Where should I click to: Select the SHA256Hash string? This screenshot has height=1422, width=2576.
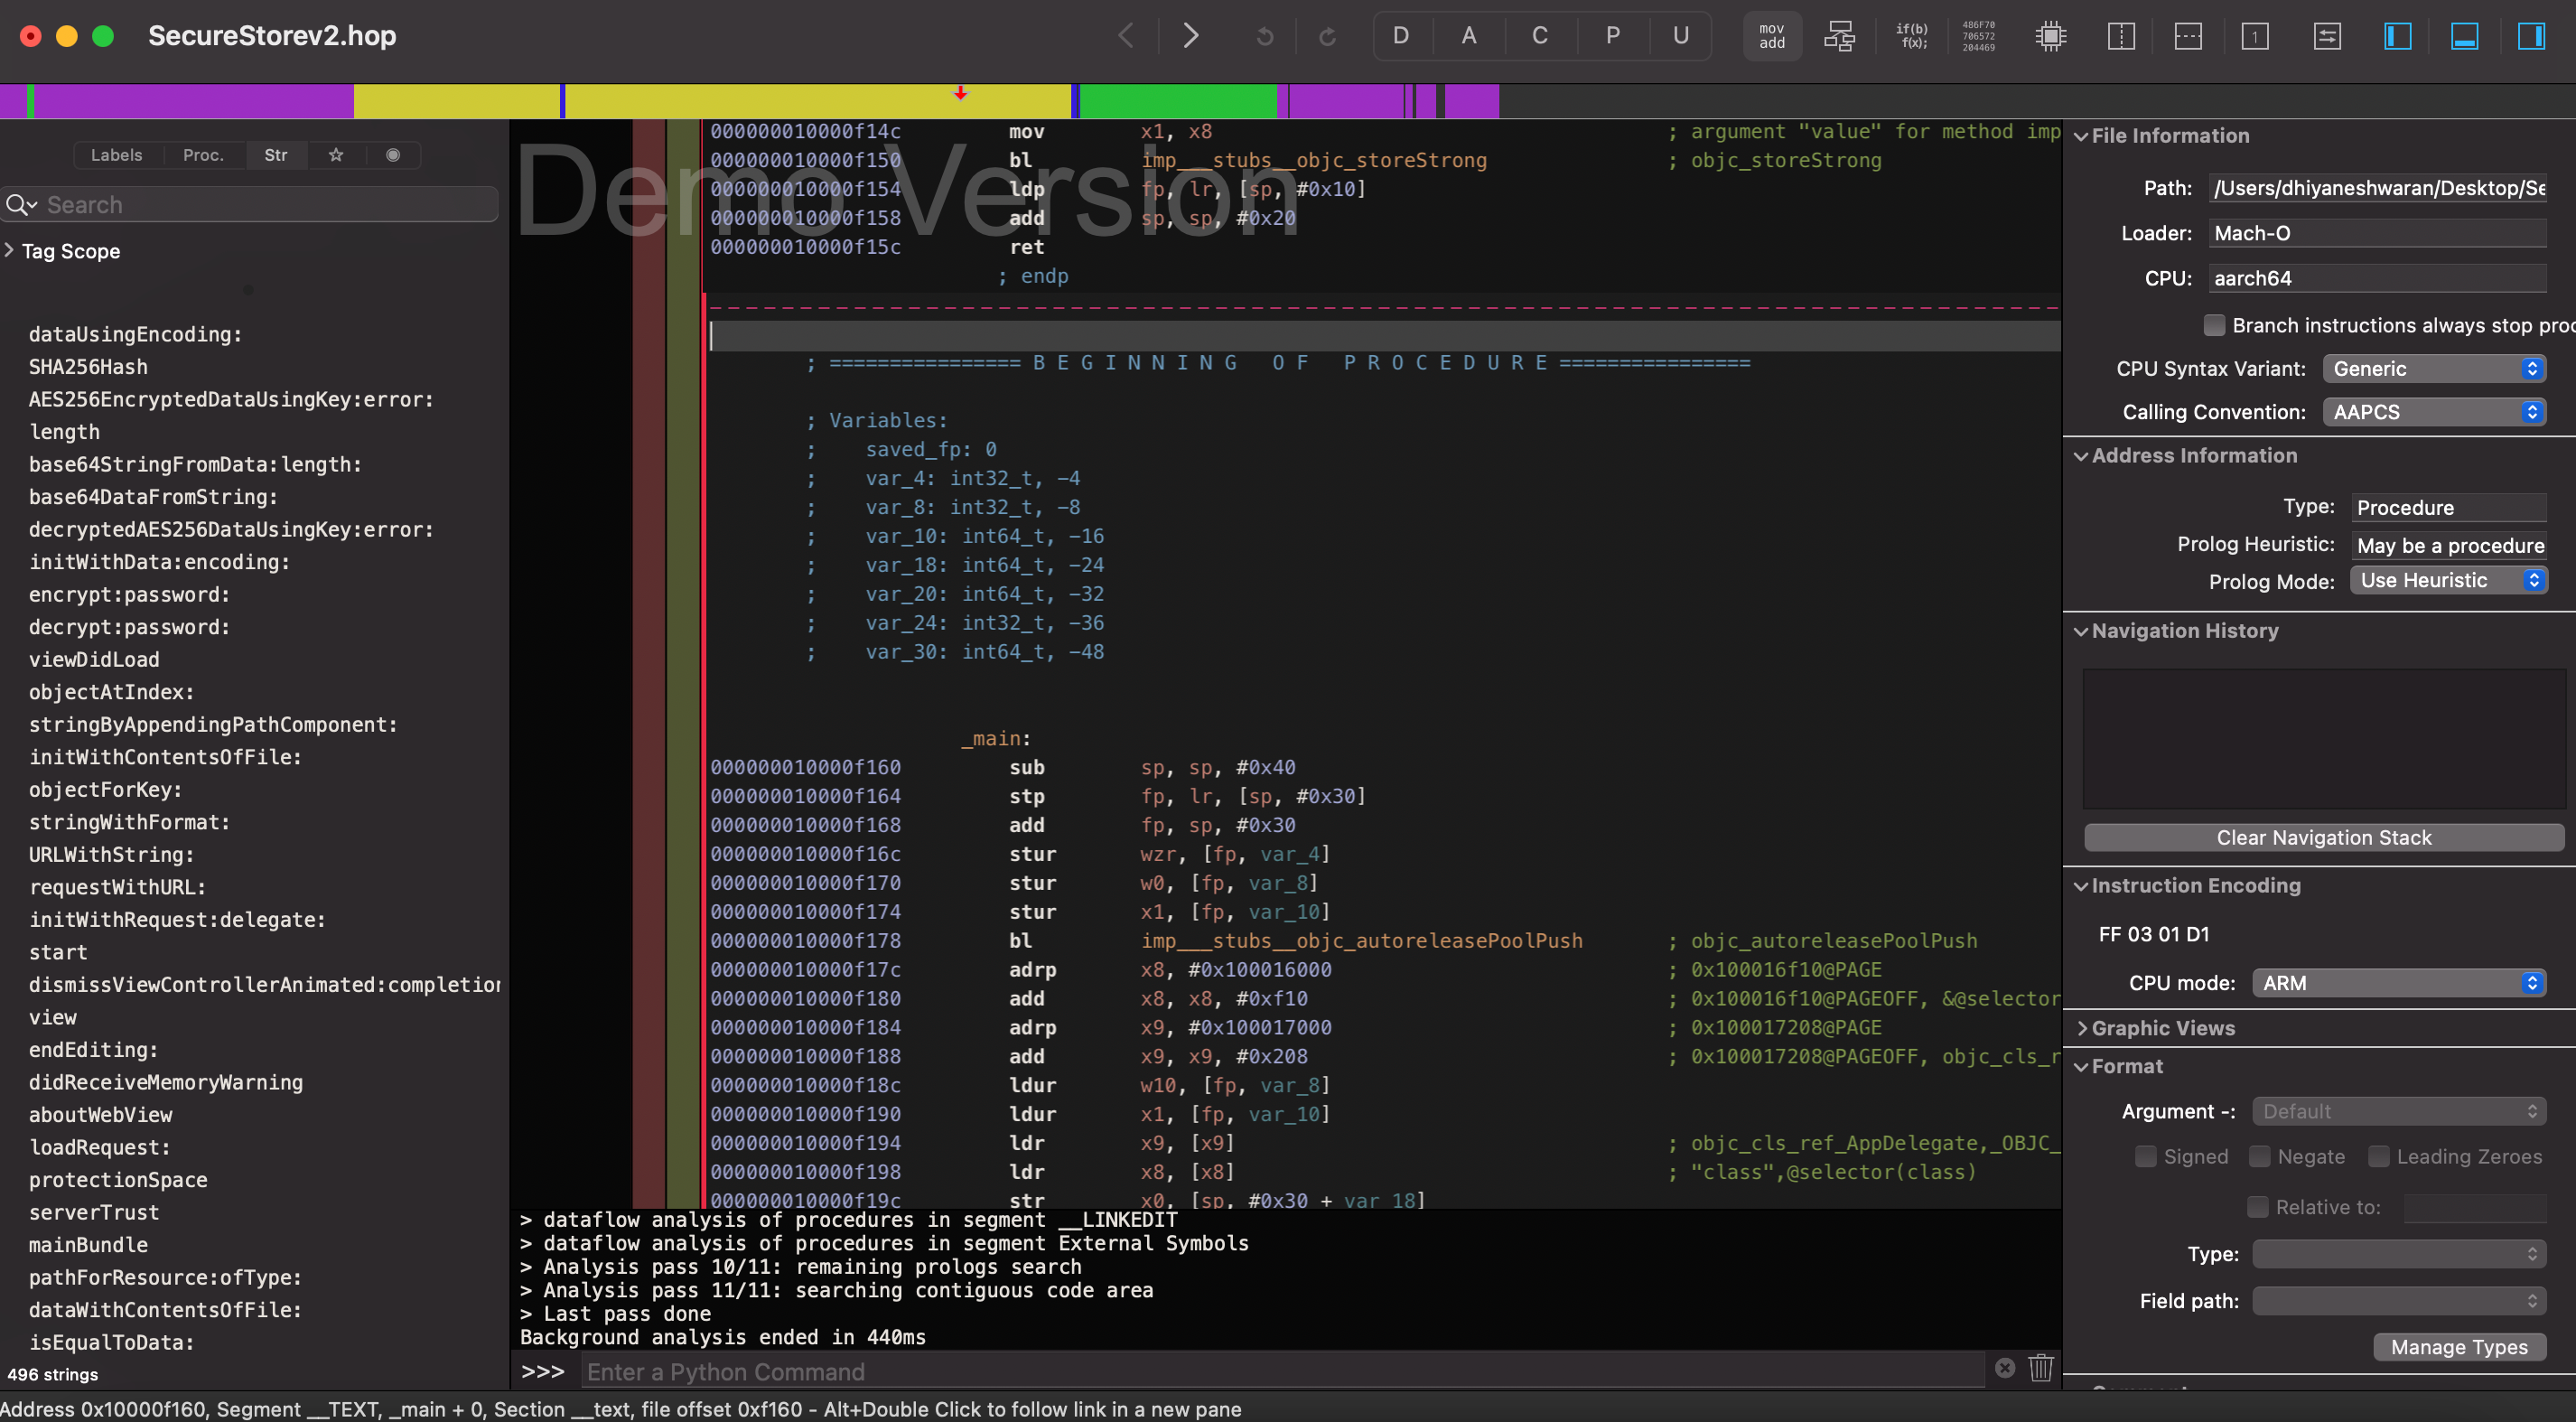88,367
